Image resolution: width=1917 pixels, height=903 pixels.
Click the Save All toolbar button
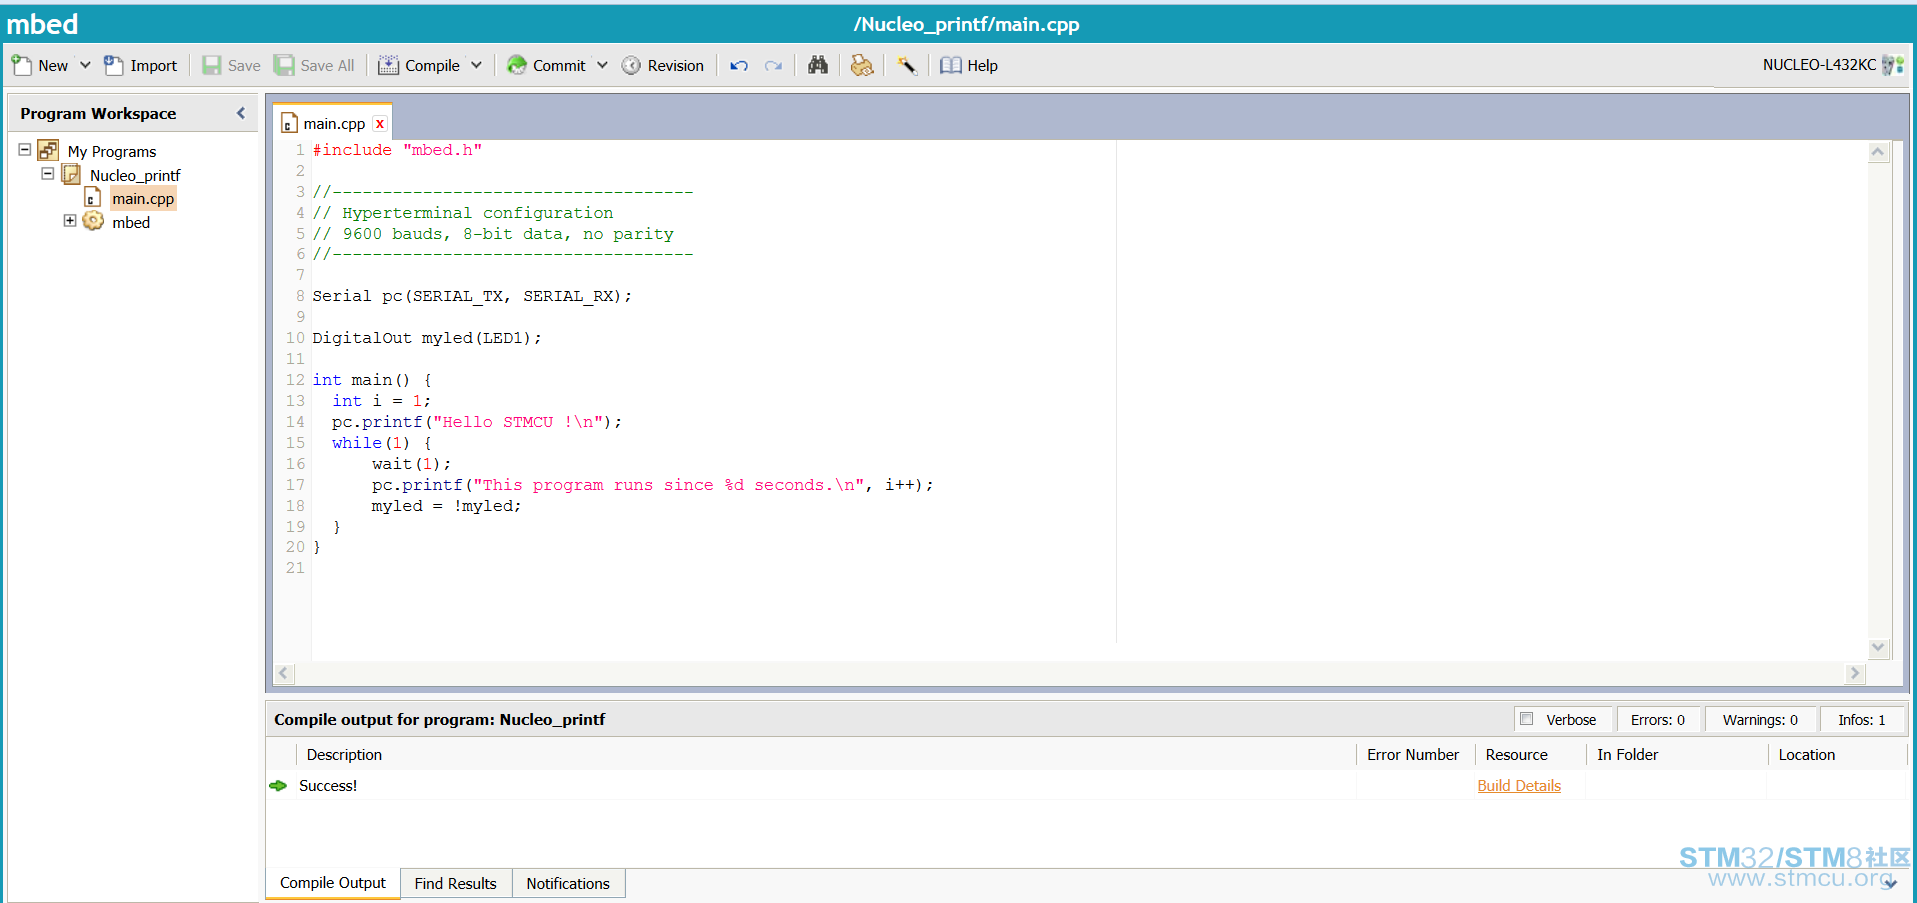pos(315,65)
